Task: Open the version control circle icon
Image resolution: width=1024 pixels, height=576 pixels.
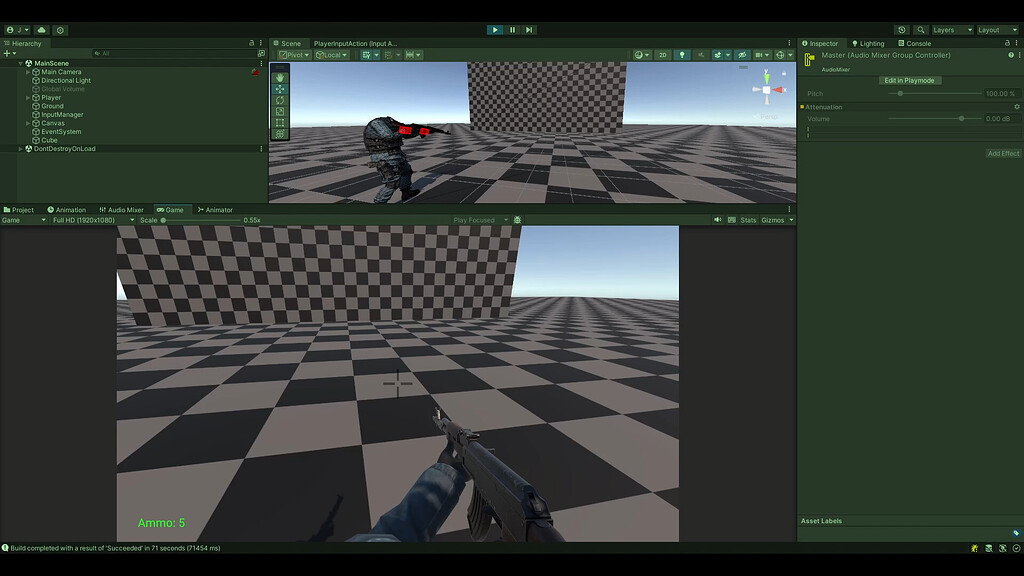Action: 60,30
